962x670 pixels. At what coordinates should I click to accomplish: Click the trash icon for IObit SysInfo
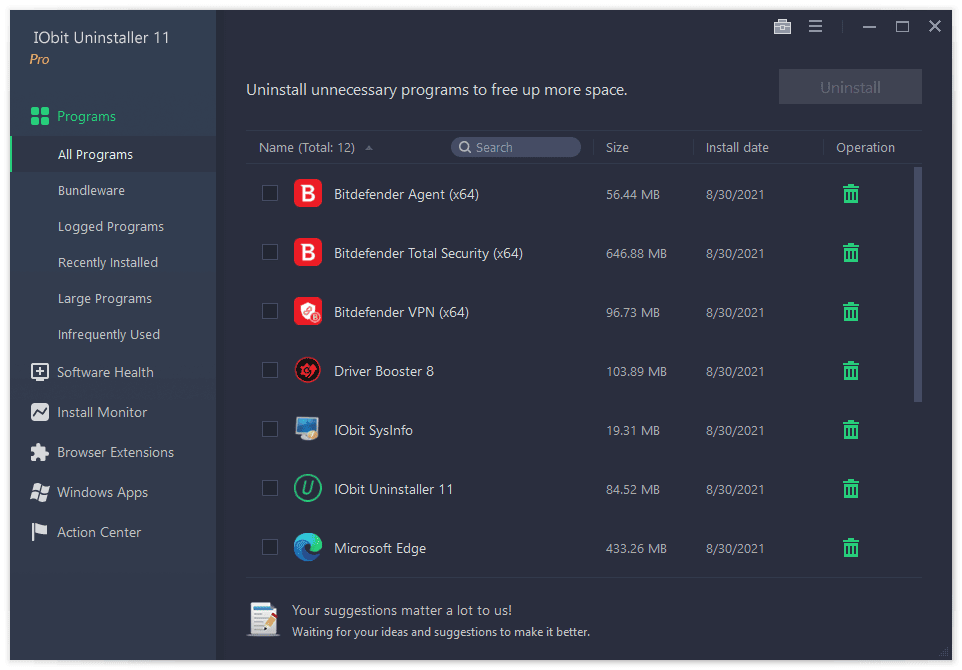(x=850, y=429)
